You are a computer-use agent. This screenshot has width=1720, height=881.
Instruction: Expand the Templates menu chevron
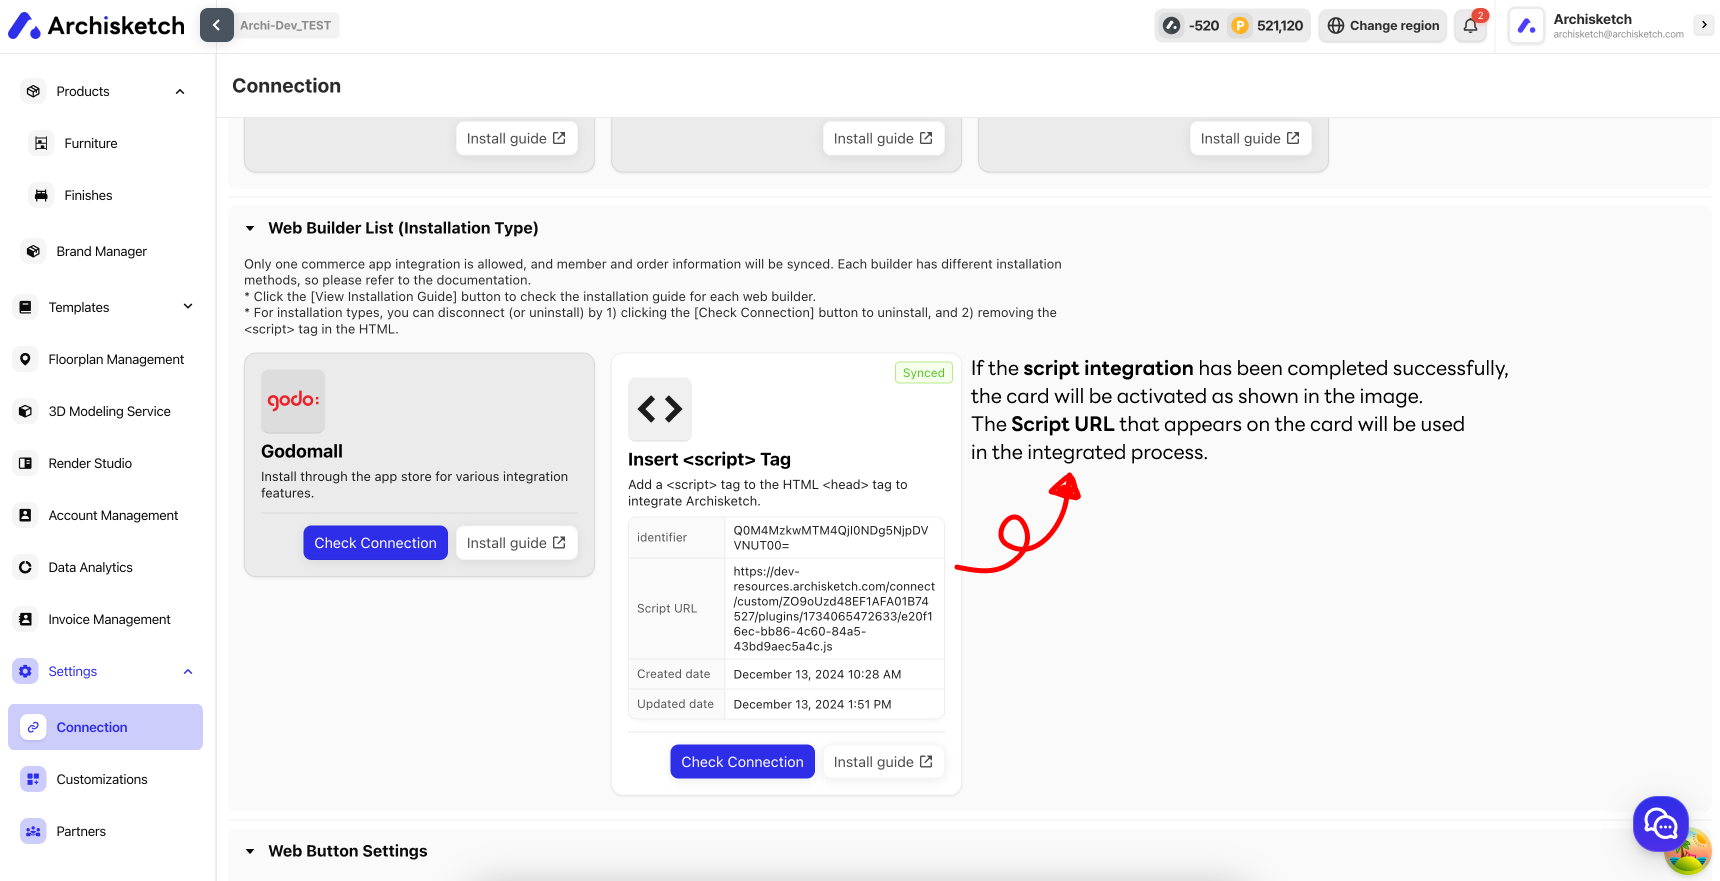pyautogui.click(x=188, y=307)
